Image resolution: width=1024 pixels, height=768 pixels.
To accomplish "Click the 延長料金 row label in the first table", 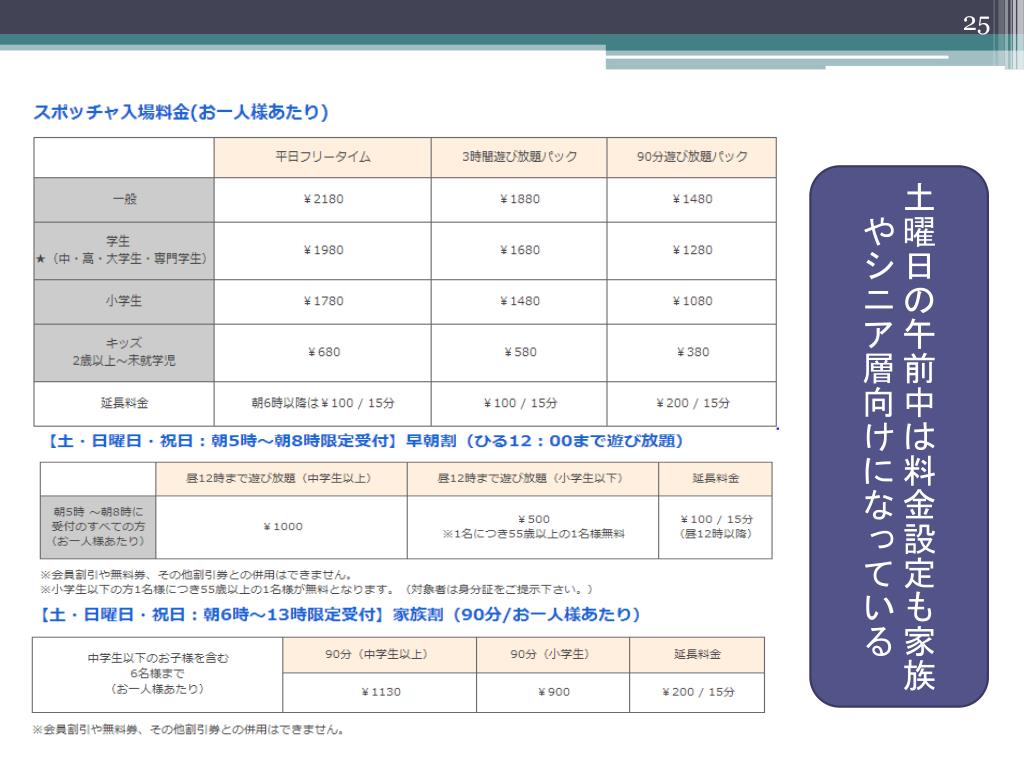I will 124,404.
